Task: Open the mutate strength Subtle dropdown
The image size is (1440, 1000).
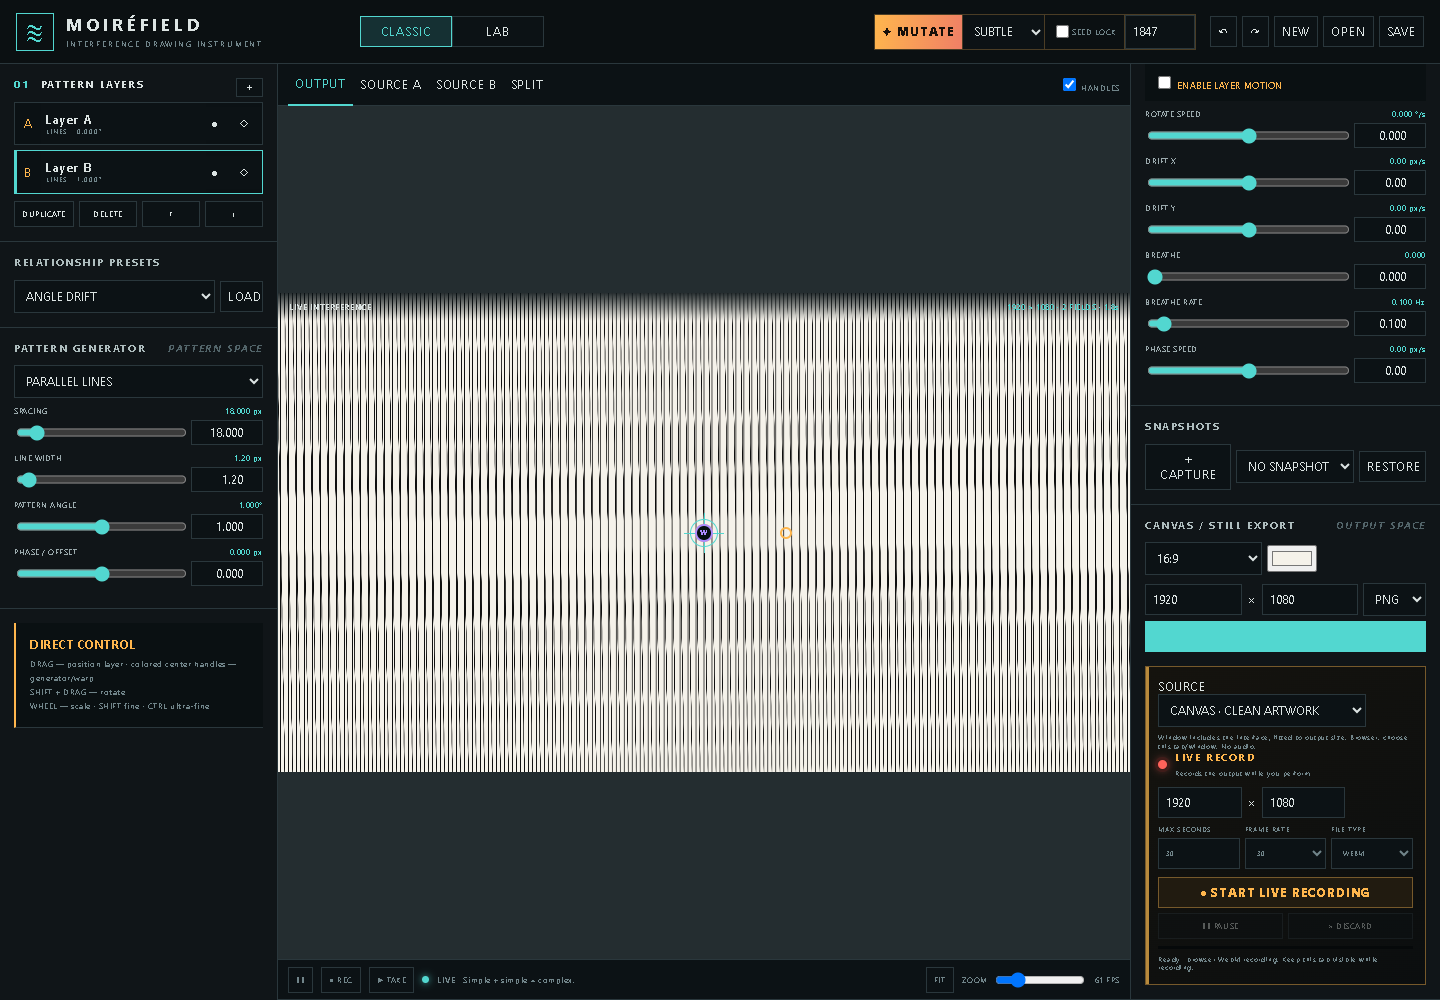Action: point(1003,32)
